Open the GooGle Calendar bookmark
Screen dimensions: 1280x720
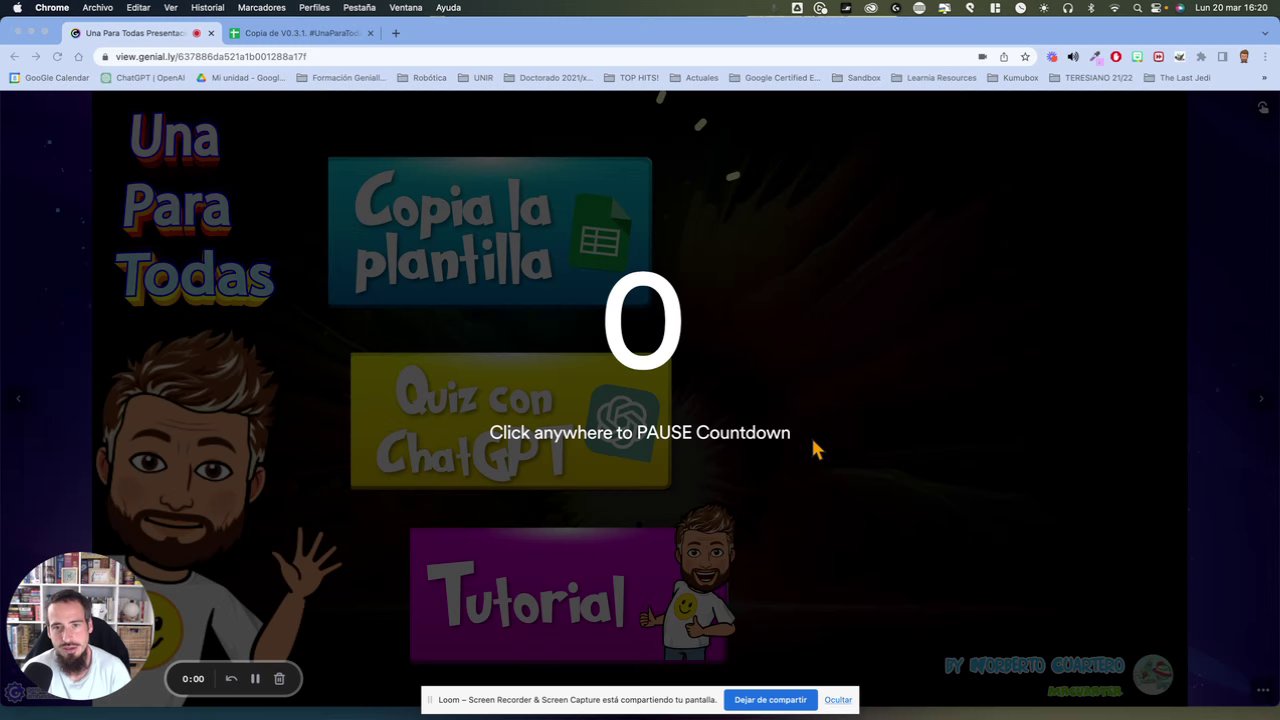49,78
